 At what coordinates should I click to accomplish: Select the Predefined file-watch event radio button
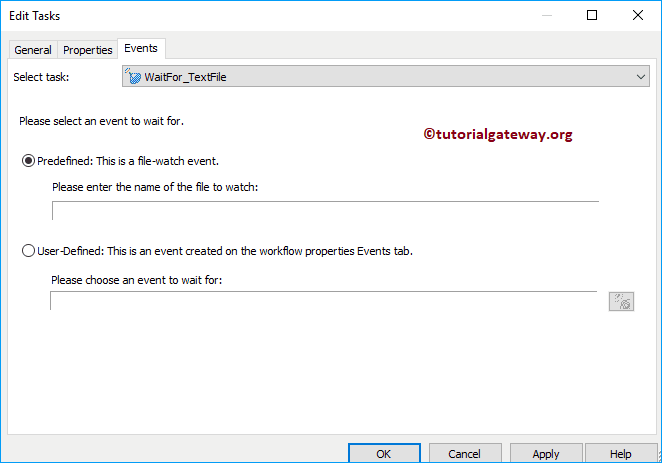pyautogui.click(x=28, y=161)
